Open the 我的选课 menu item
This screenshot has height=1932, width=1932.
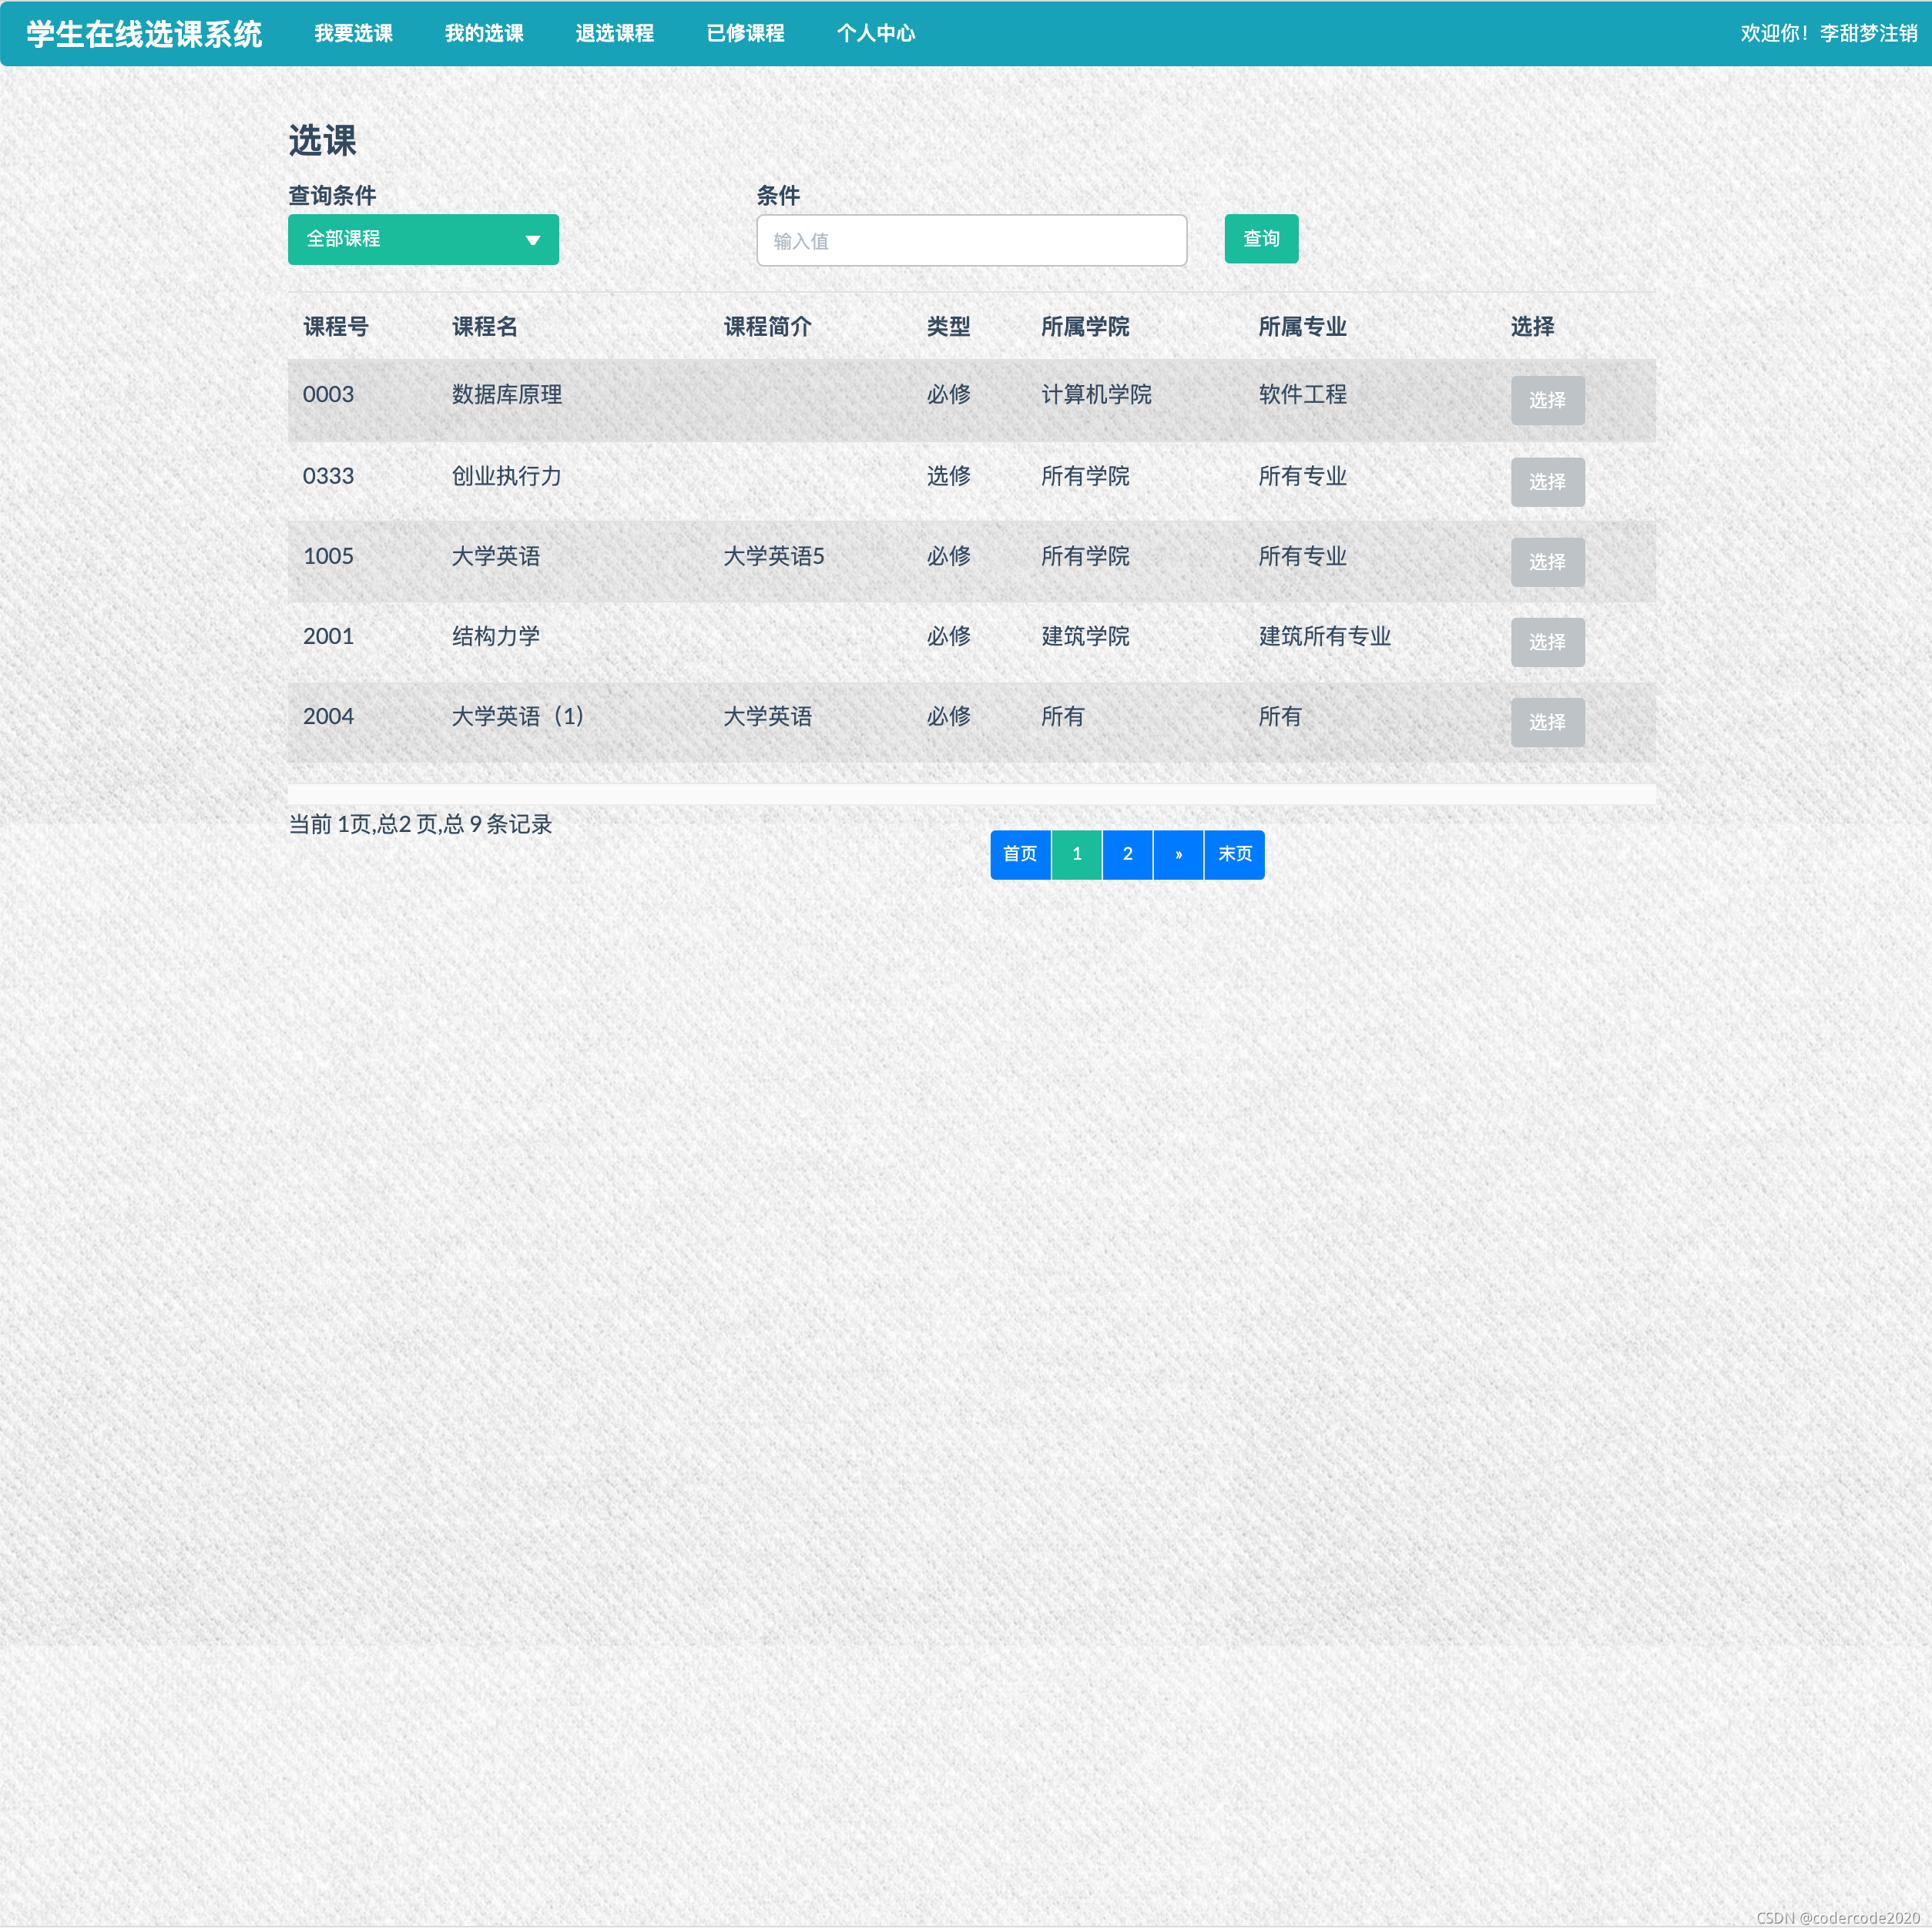point(484,33)
